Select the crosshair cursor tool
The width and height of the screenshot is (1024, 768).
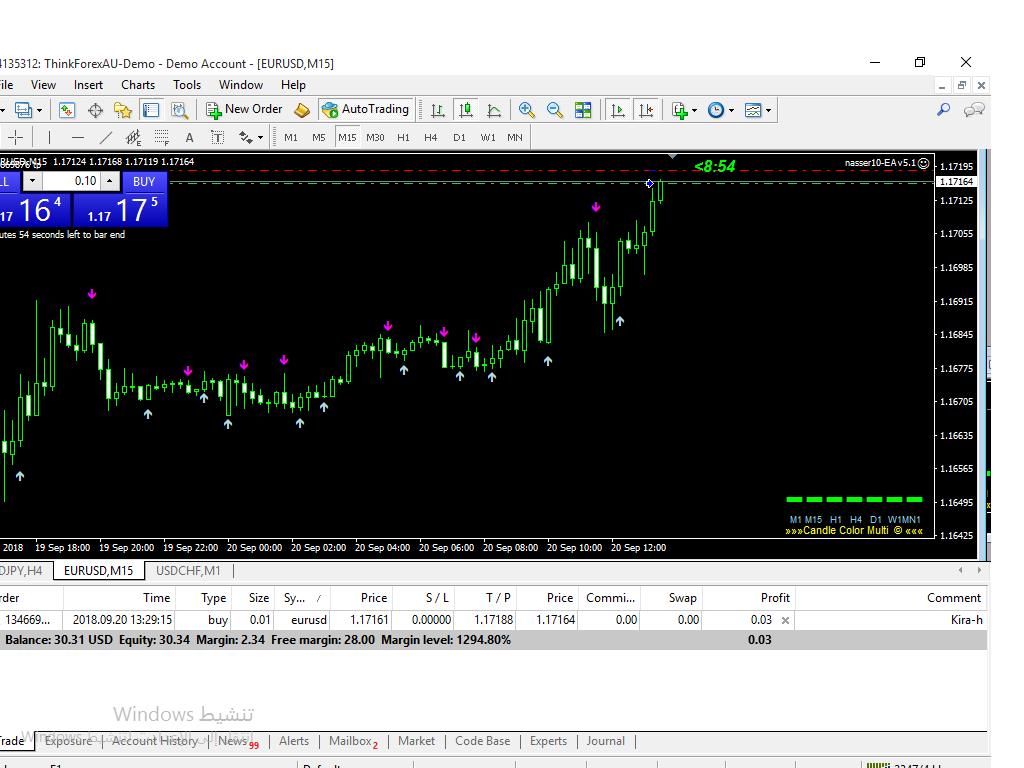pos(16,137)
